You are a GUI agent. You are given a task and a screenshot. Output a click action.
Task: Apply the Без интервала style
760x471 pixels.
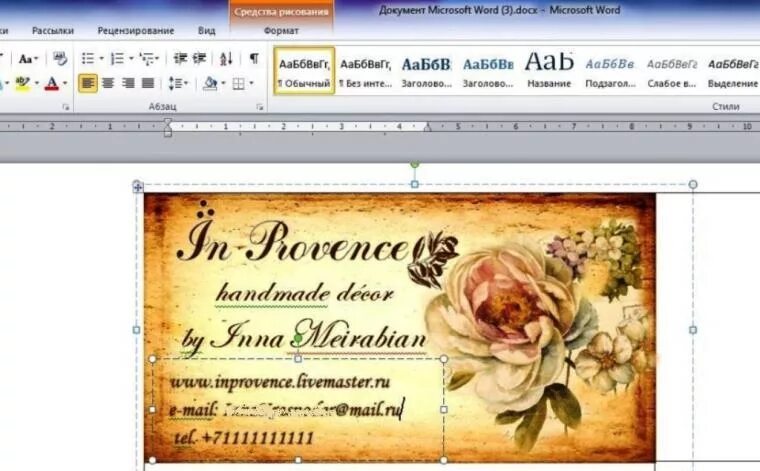365,71
